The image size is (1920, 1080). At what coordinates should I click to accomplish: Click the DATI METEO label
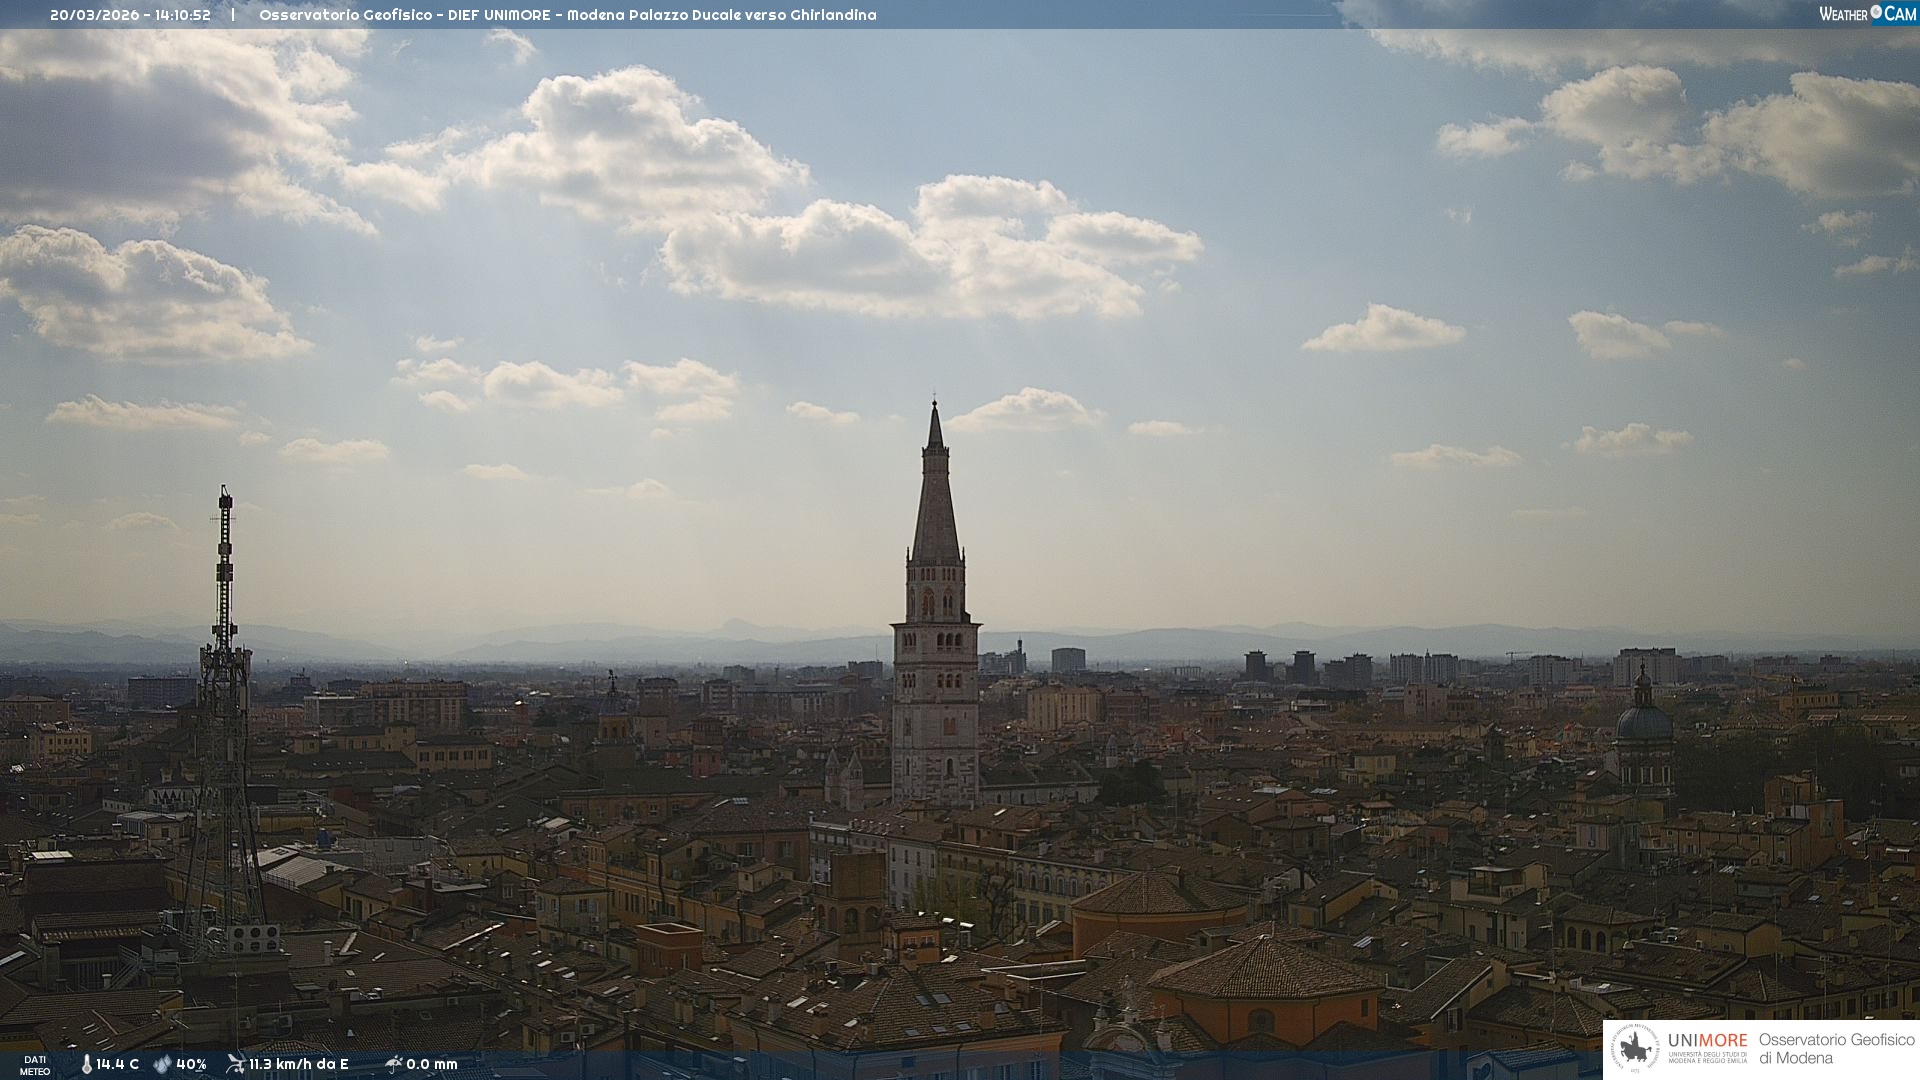point(35,1065)
